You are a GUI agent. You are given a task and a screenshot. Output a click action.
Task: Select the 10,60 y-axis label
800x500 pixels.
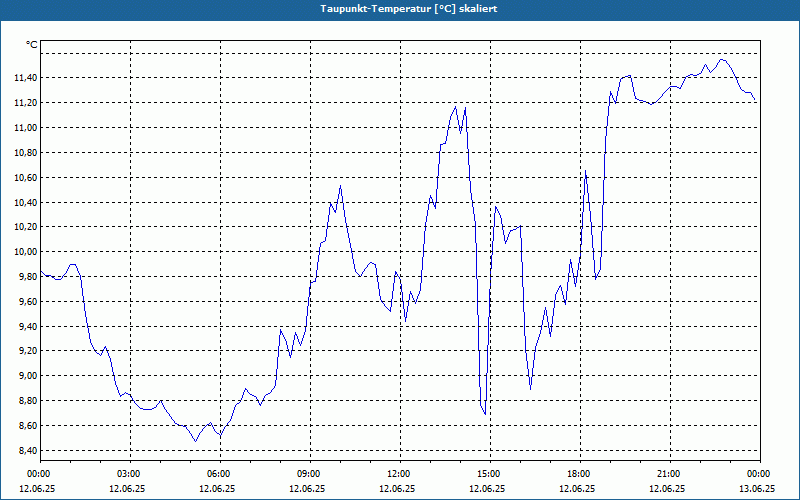pyautogui.click(x=26, y=178)
